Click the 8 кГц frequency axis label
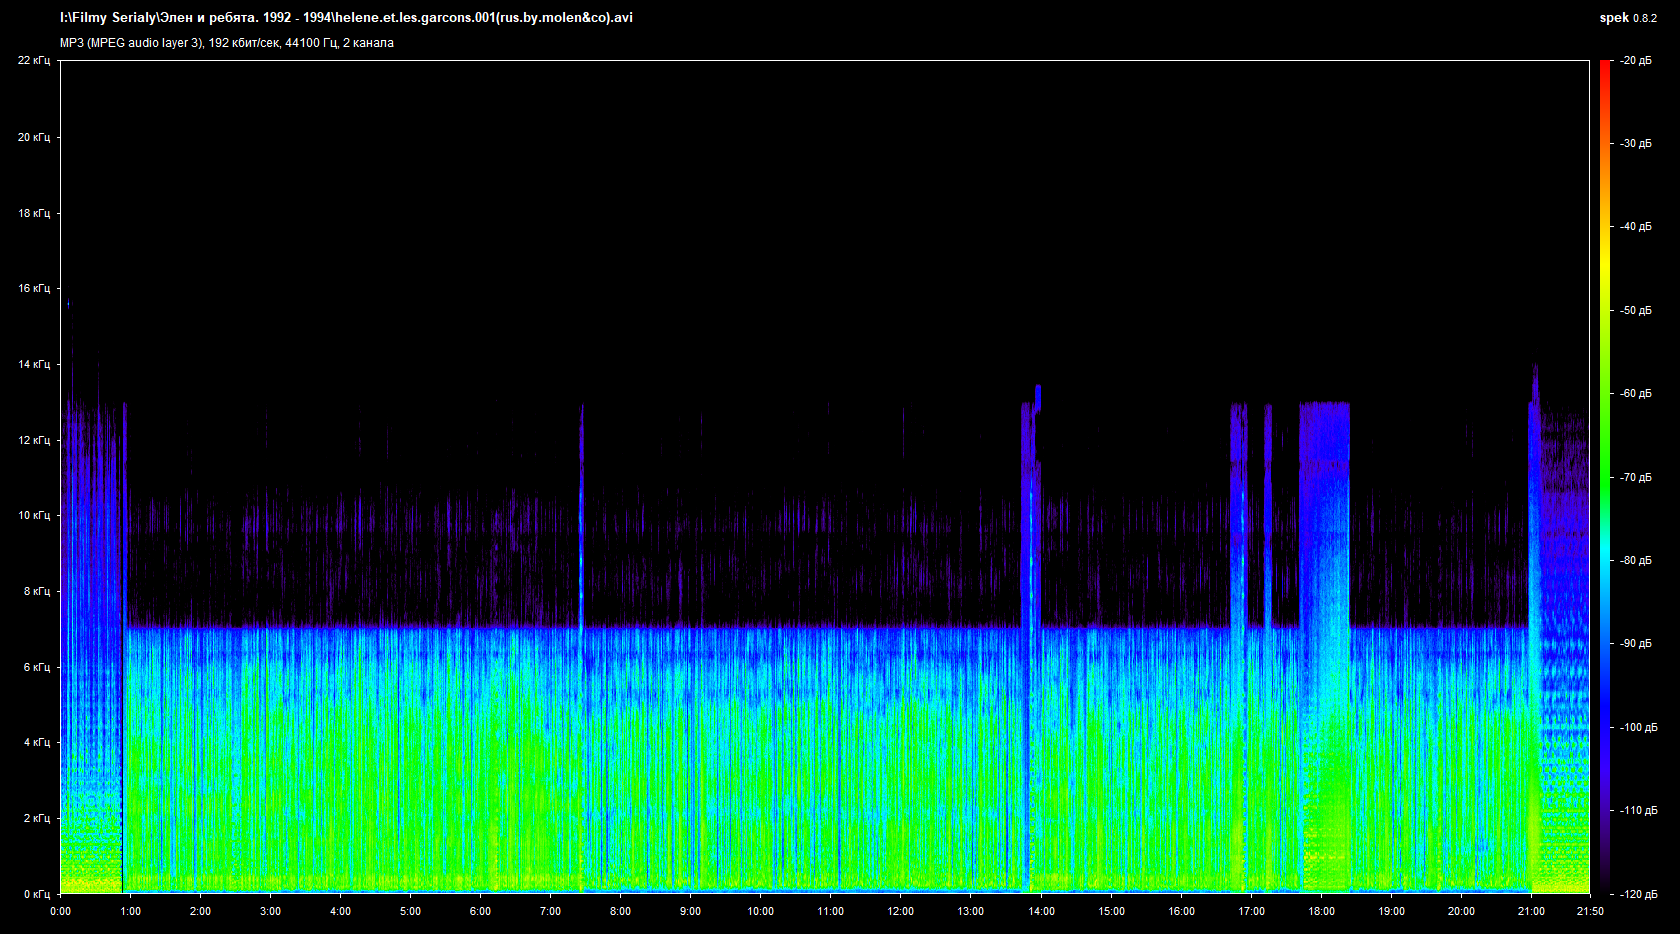 pos(36,591)
